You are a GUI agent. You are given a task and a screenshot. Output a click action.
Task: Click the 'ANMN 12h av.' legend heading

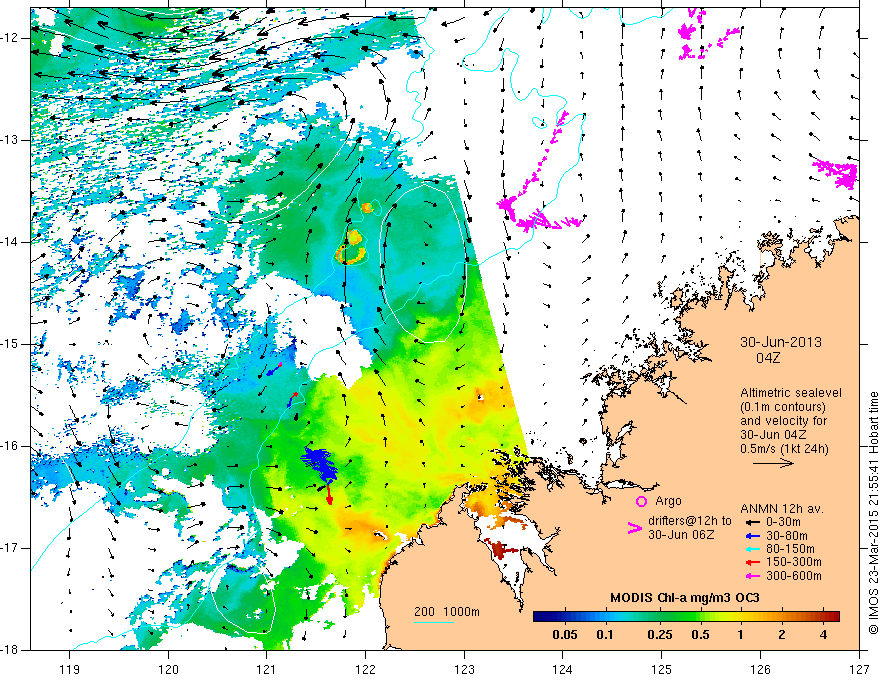(782, 509)
